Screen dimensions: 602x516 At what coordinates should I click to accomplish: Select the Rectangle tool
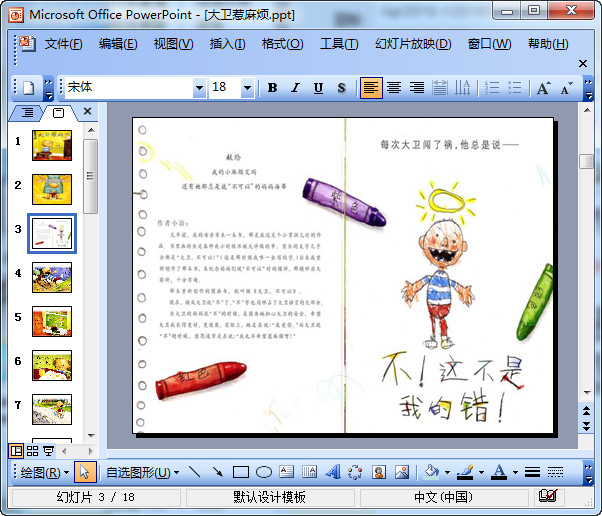point(241,472)
